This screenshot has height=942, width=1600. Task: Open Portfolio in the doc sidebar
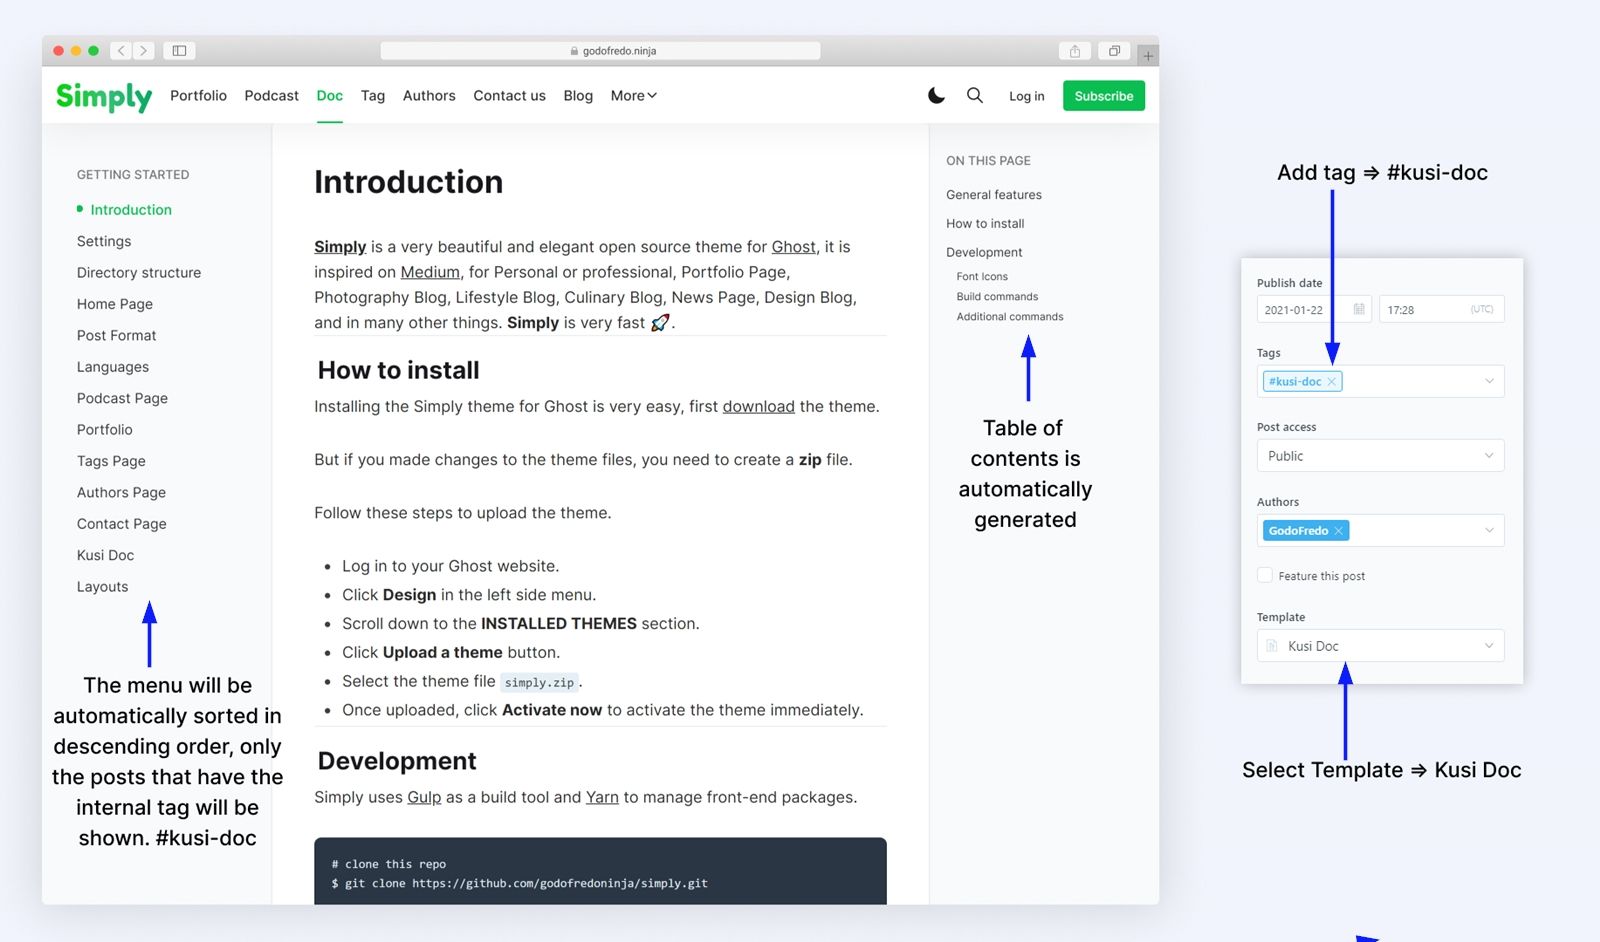pos(105,430)
